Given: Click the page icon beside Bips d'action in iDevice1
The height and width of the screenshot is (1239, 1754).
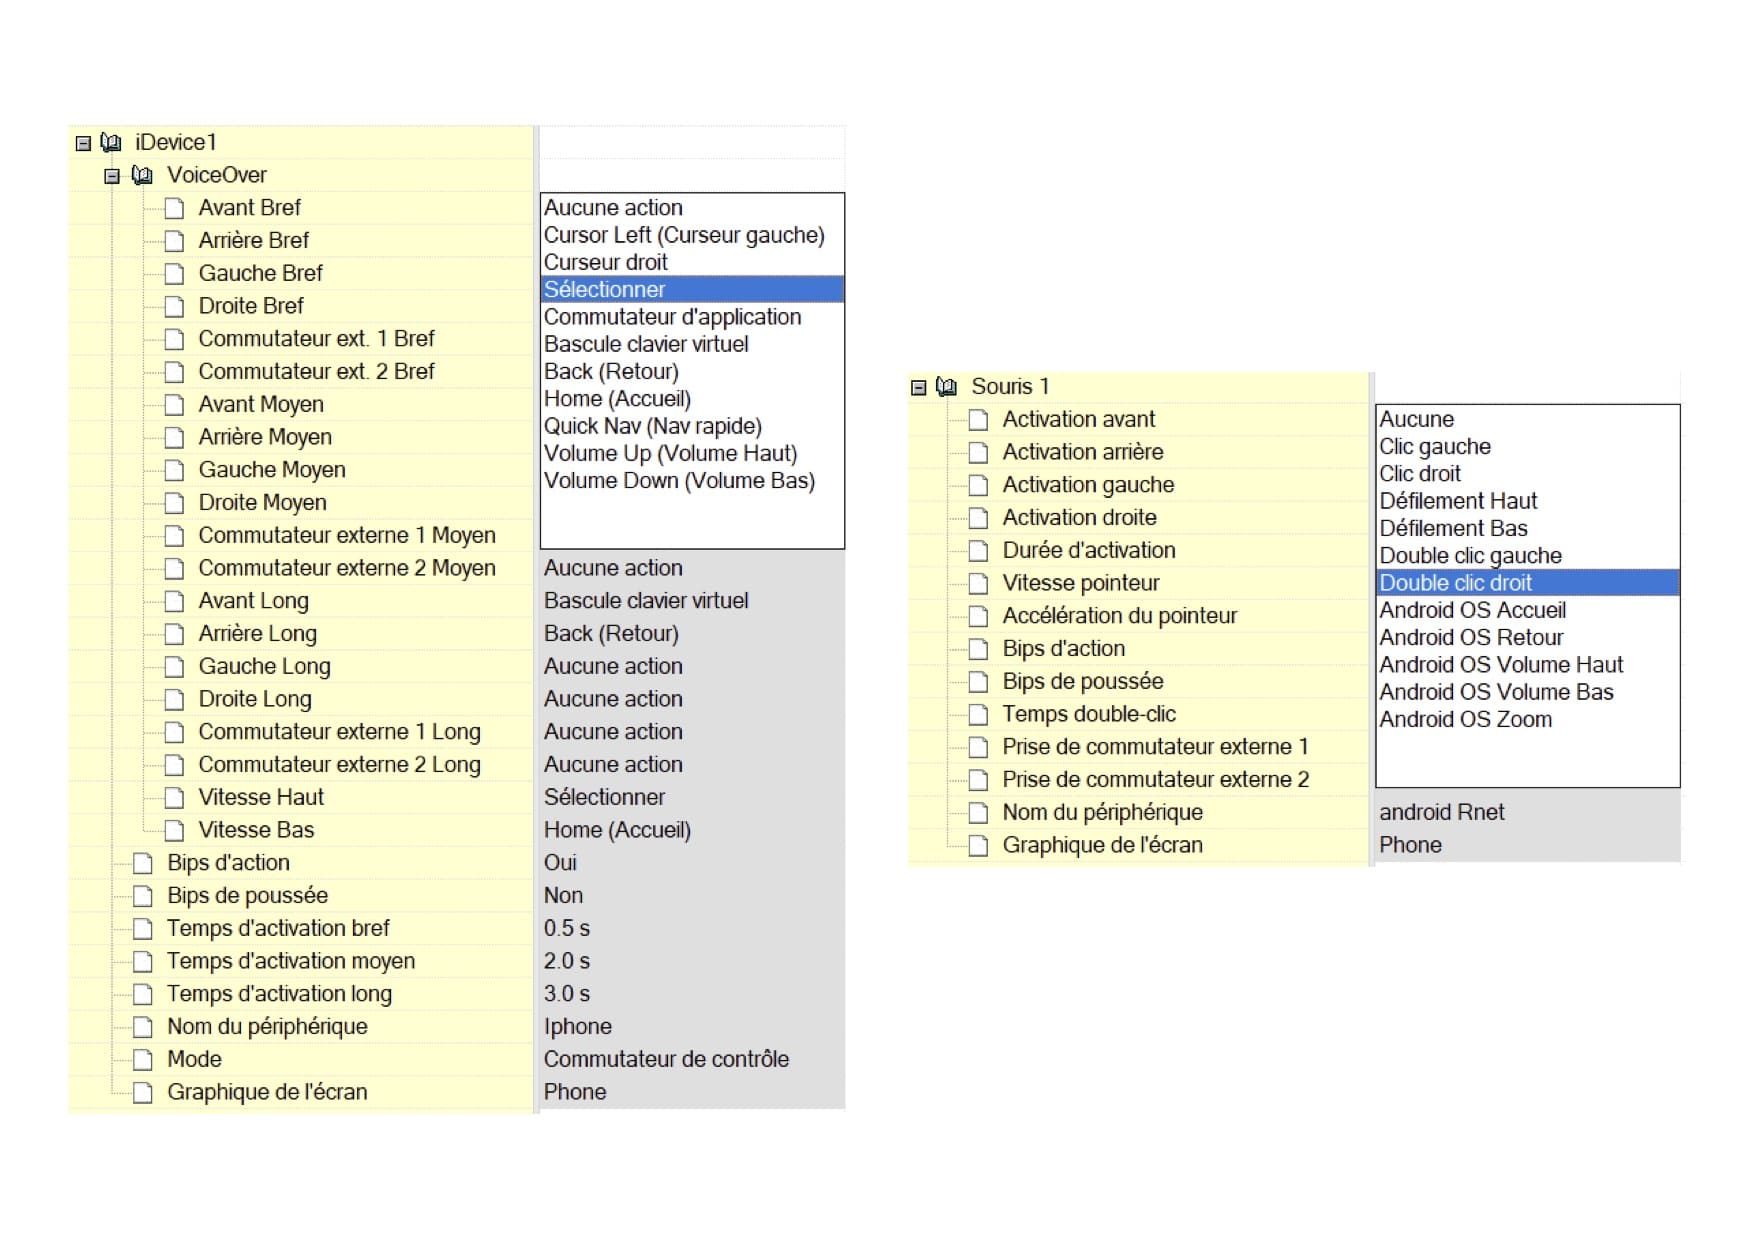Looking at the screenshot, I should click(143, 863).
